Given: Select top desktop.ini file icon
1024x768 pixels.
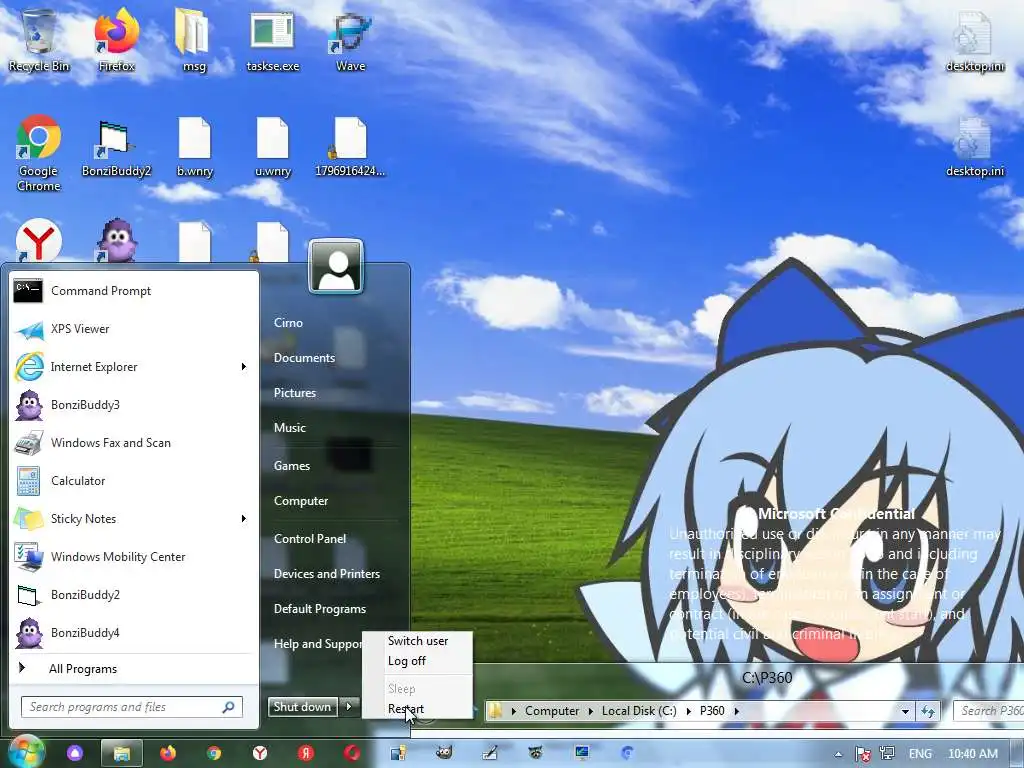Looking at the screenshot, I should coord(974,42).
